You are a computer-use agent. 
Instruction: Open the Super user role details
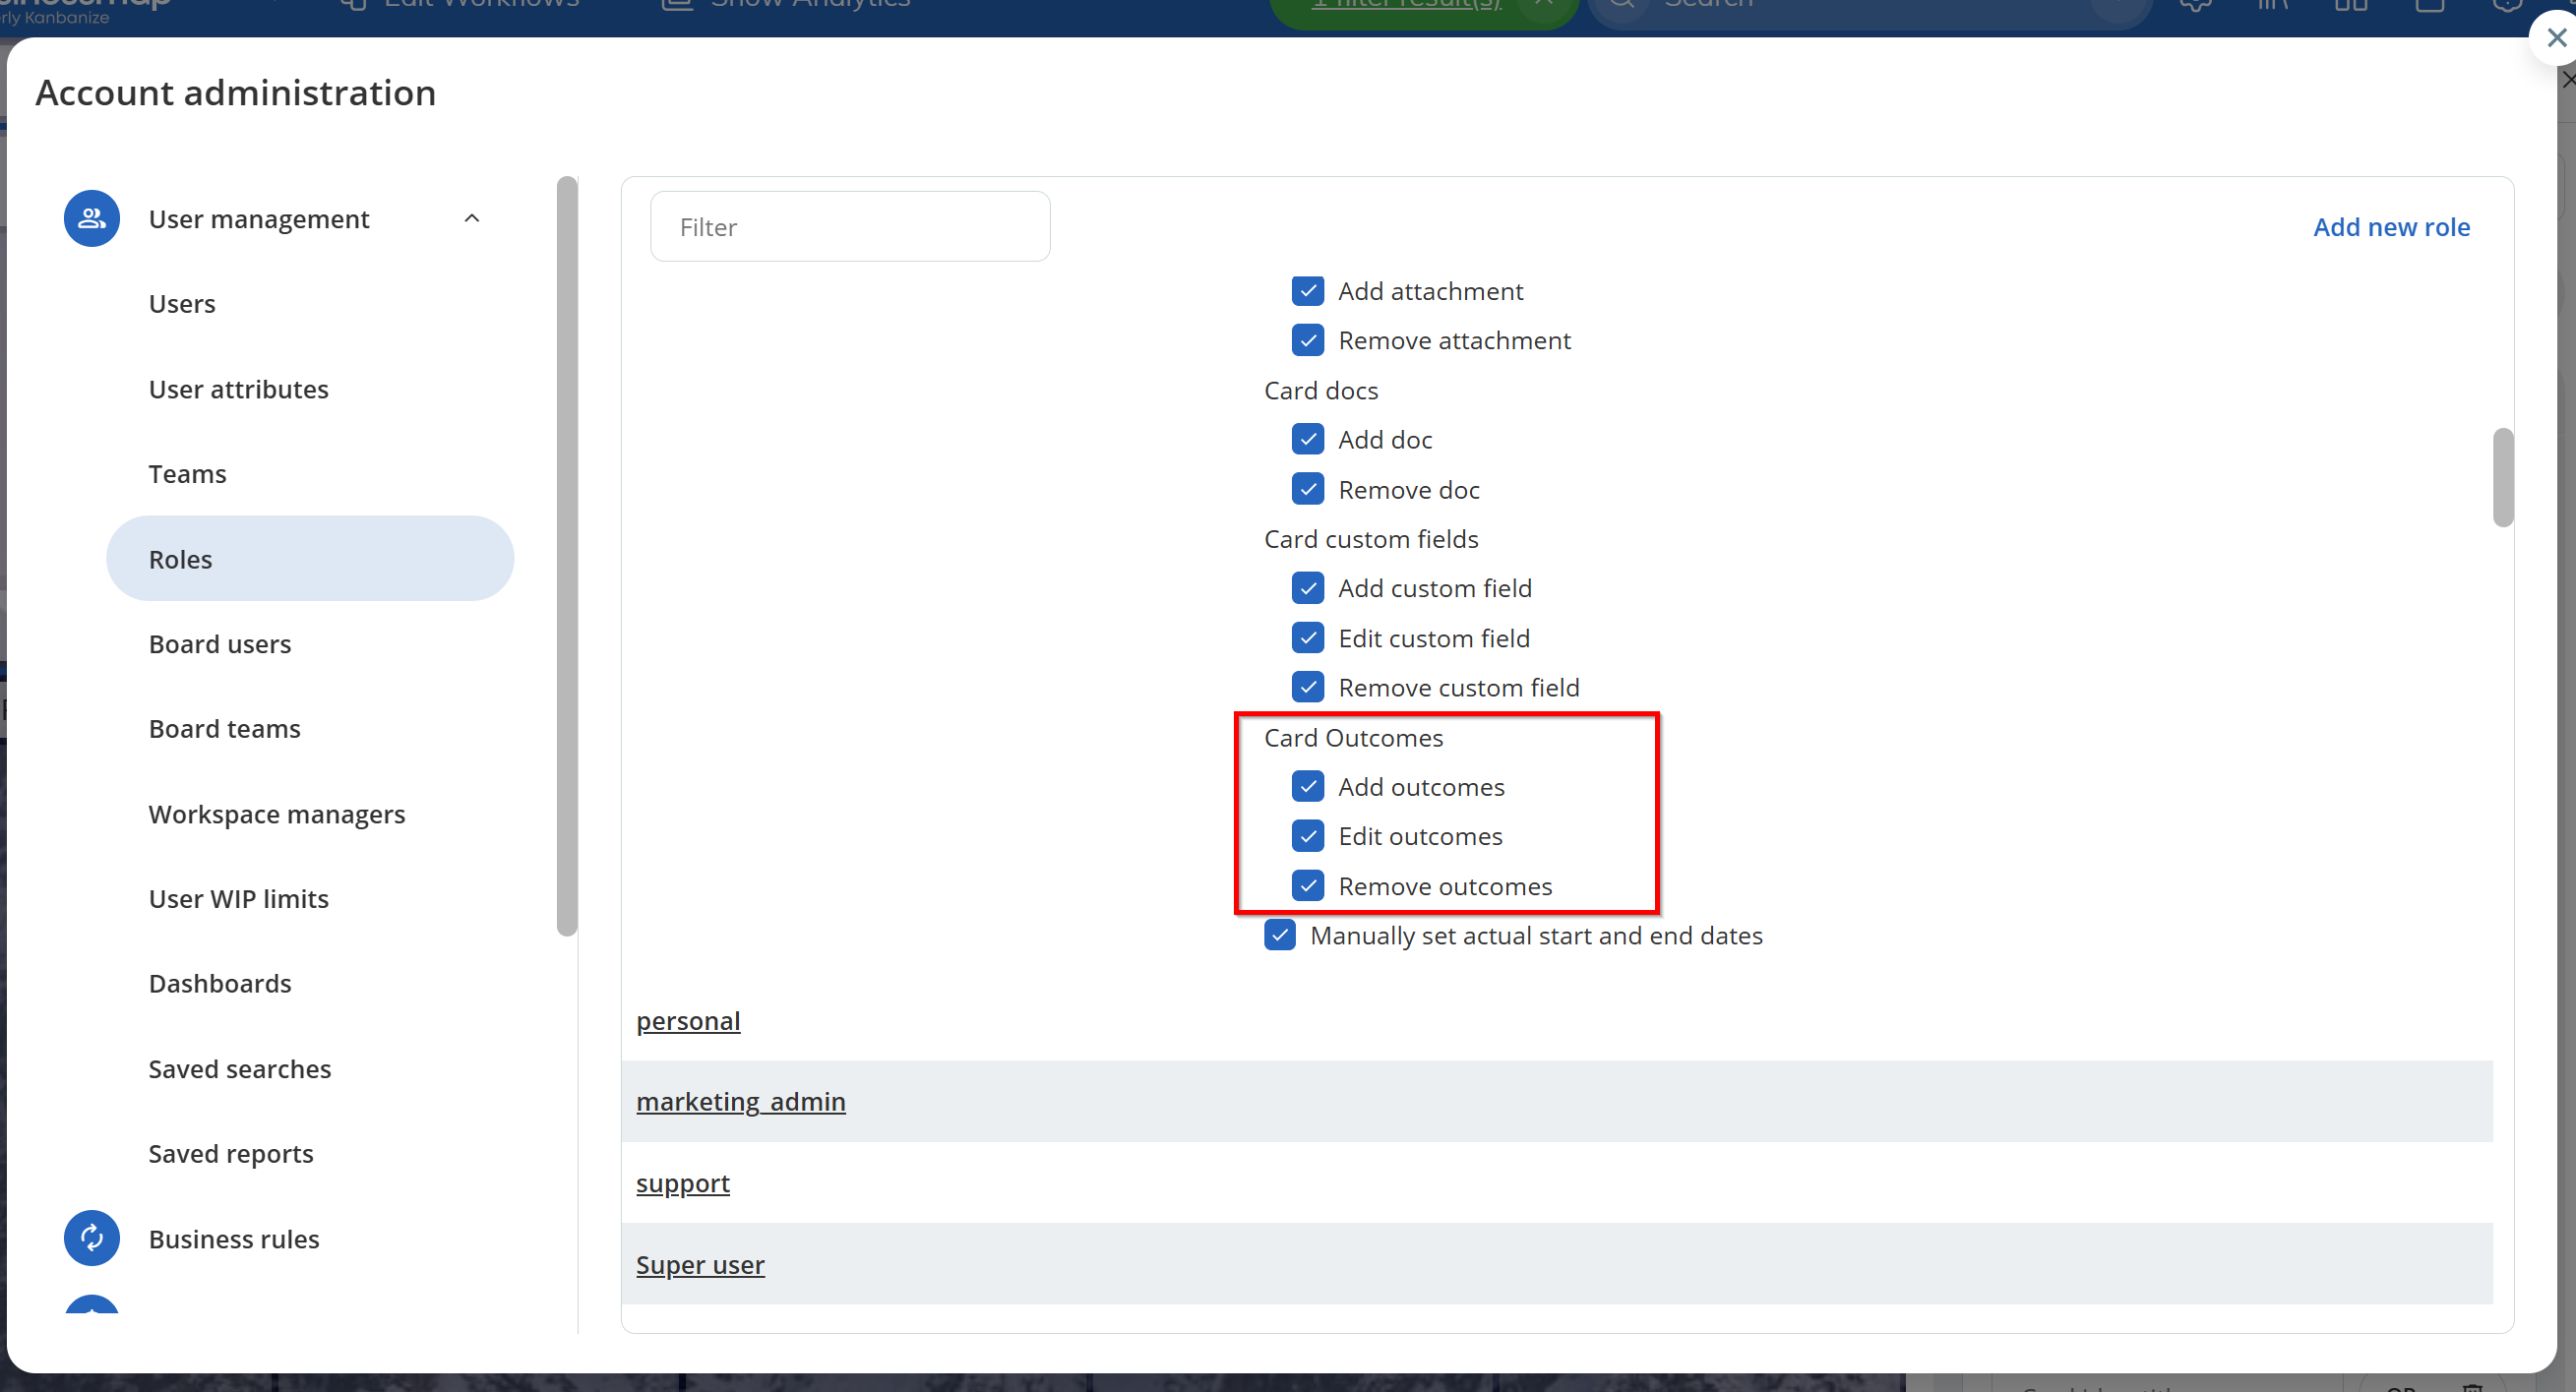pos(700,1265)
